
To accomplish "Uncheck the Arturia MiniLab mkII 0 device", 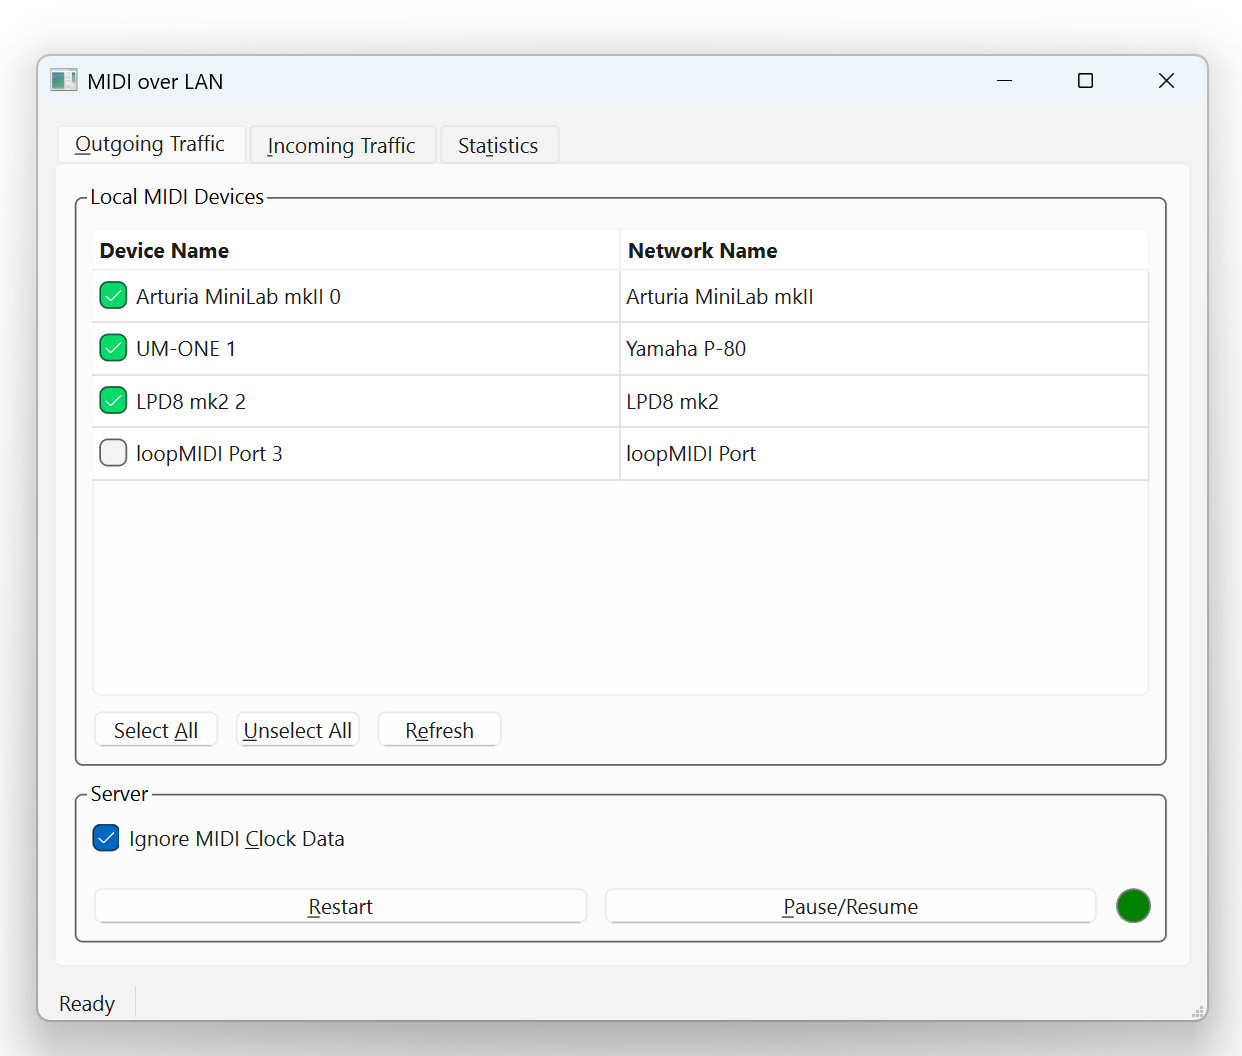I will pyautogui.click(x=113, y=296).
